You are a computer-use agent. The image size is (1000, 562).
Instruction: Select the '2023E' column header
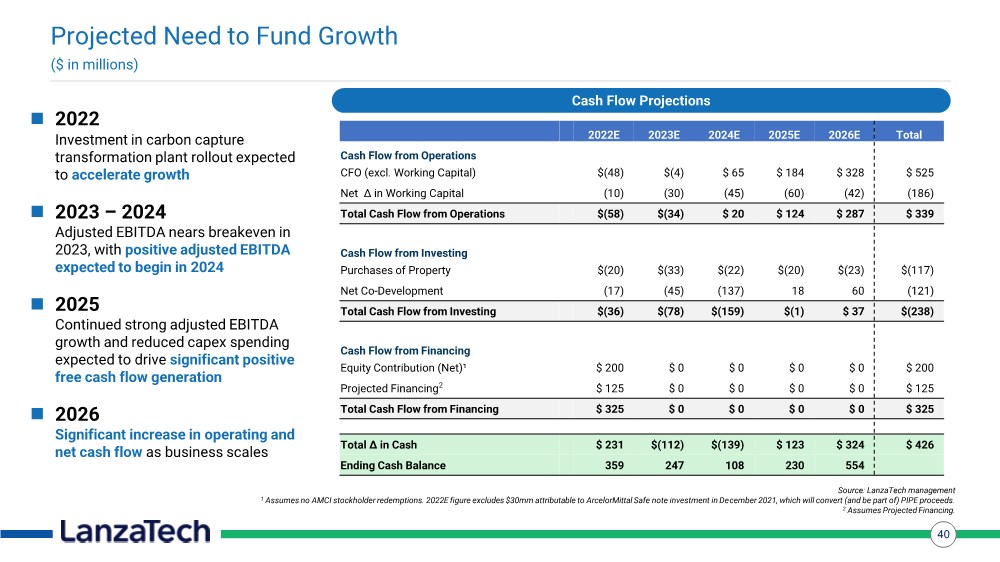pyautogui.click(x=664, y=135)
